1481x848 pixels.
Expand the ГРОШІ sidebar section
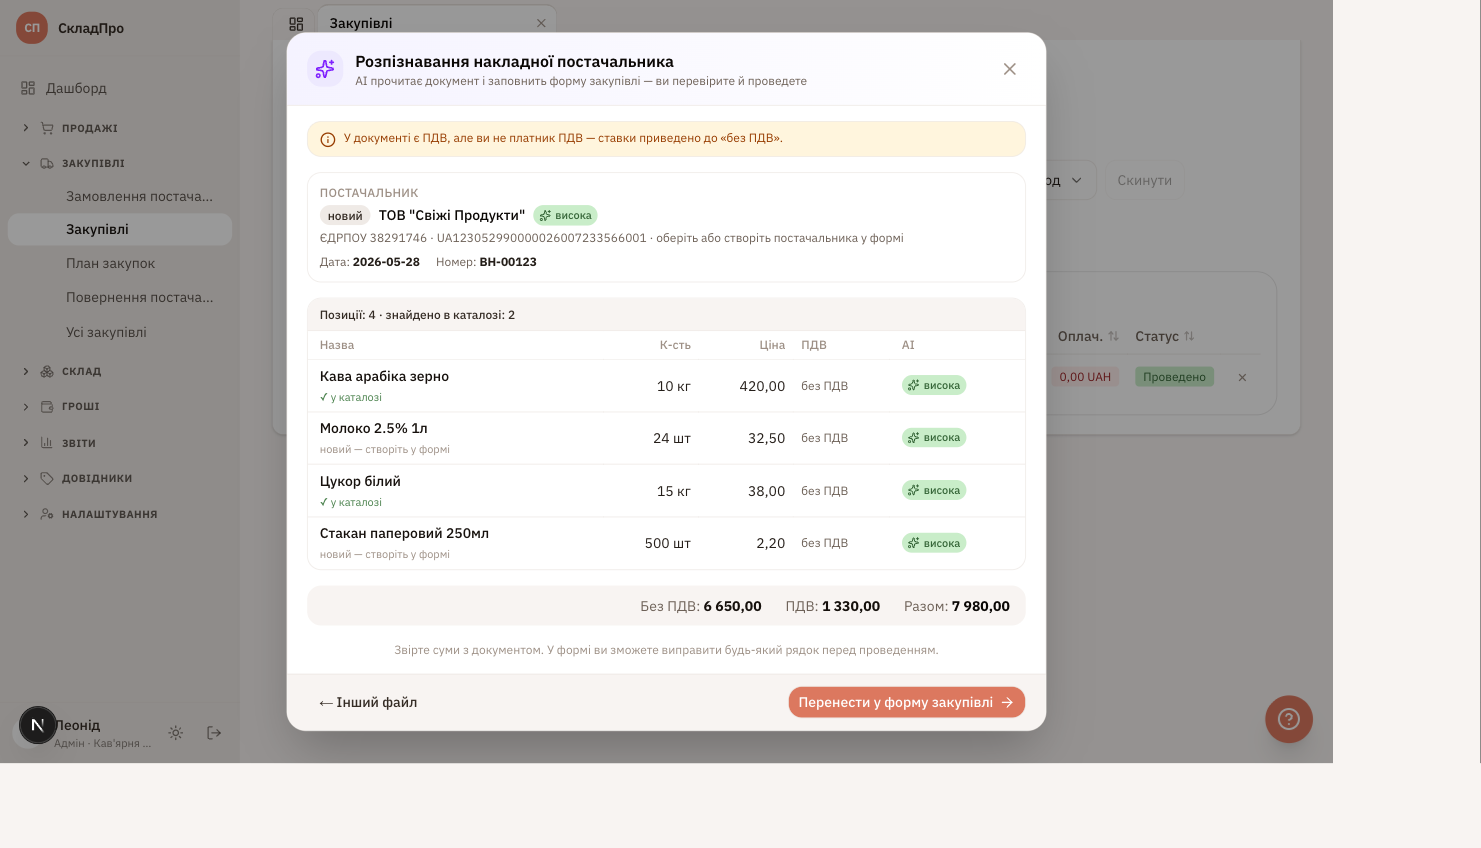(120, 406)
